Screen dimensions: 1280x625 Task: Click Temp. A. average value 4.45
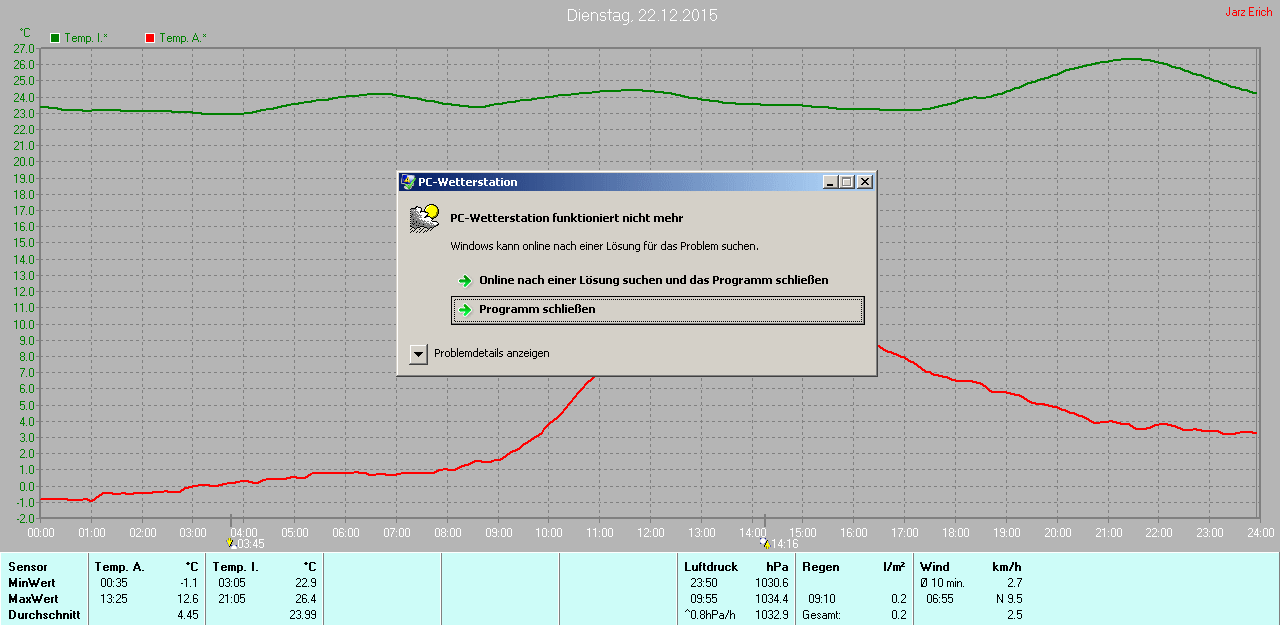click(x=187, y=615)
